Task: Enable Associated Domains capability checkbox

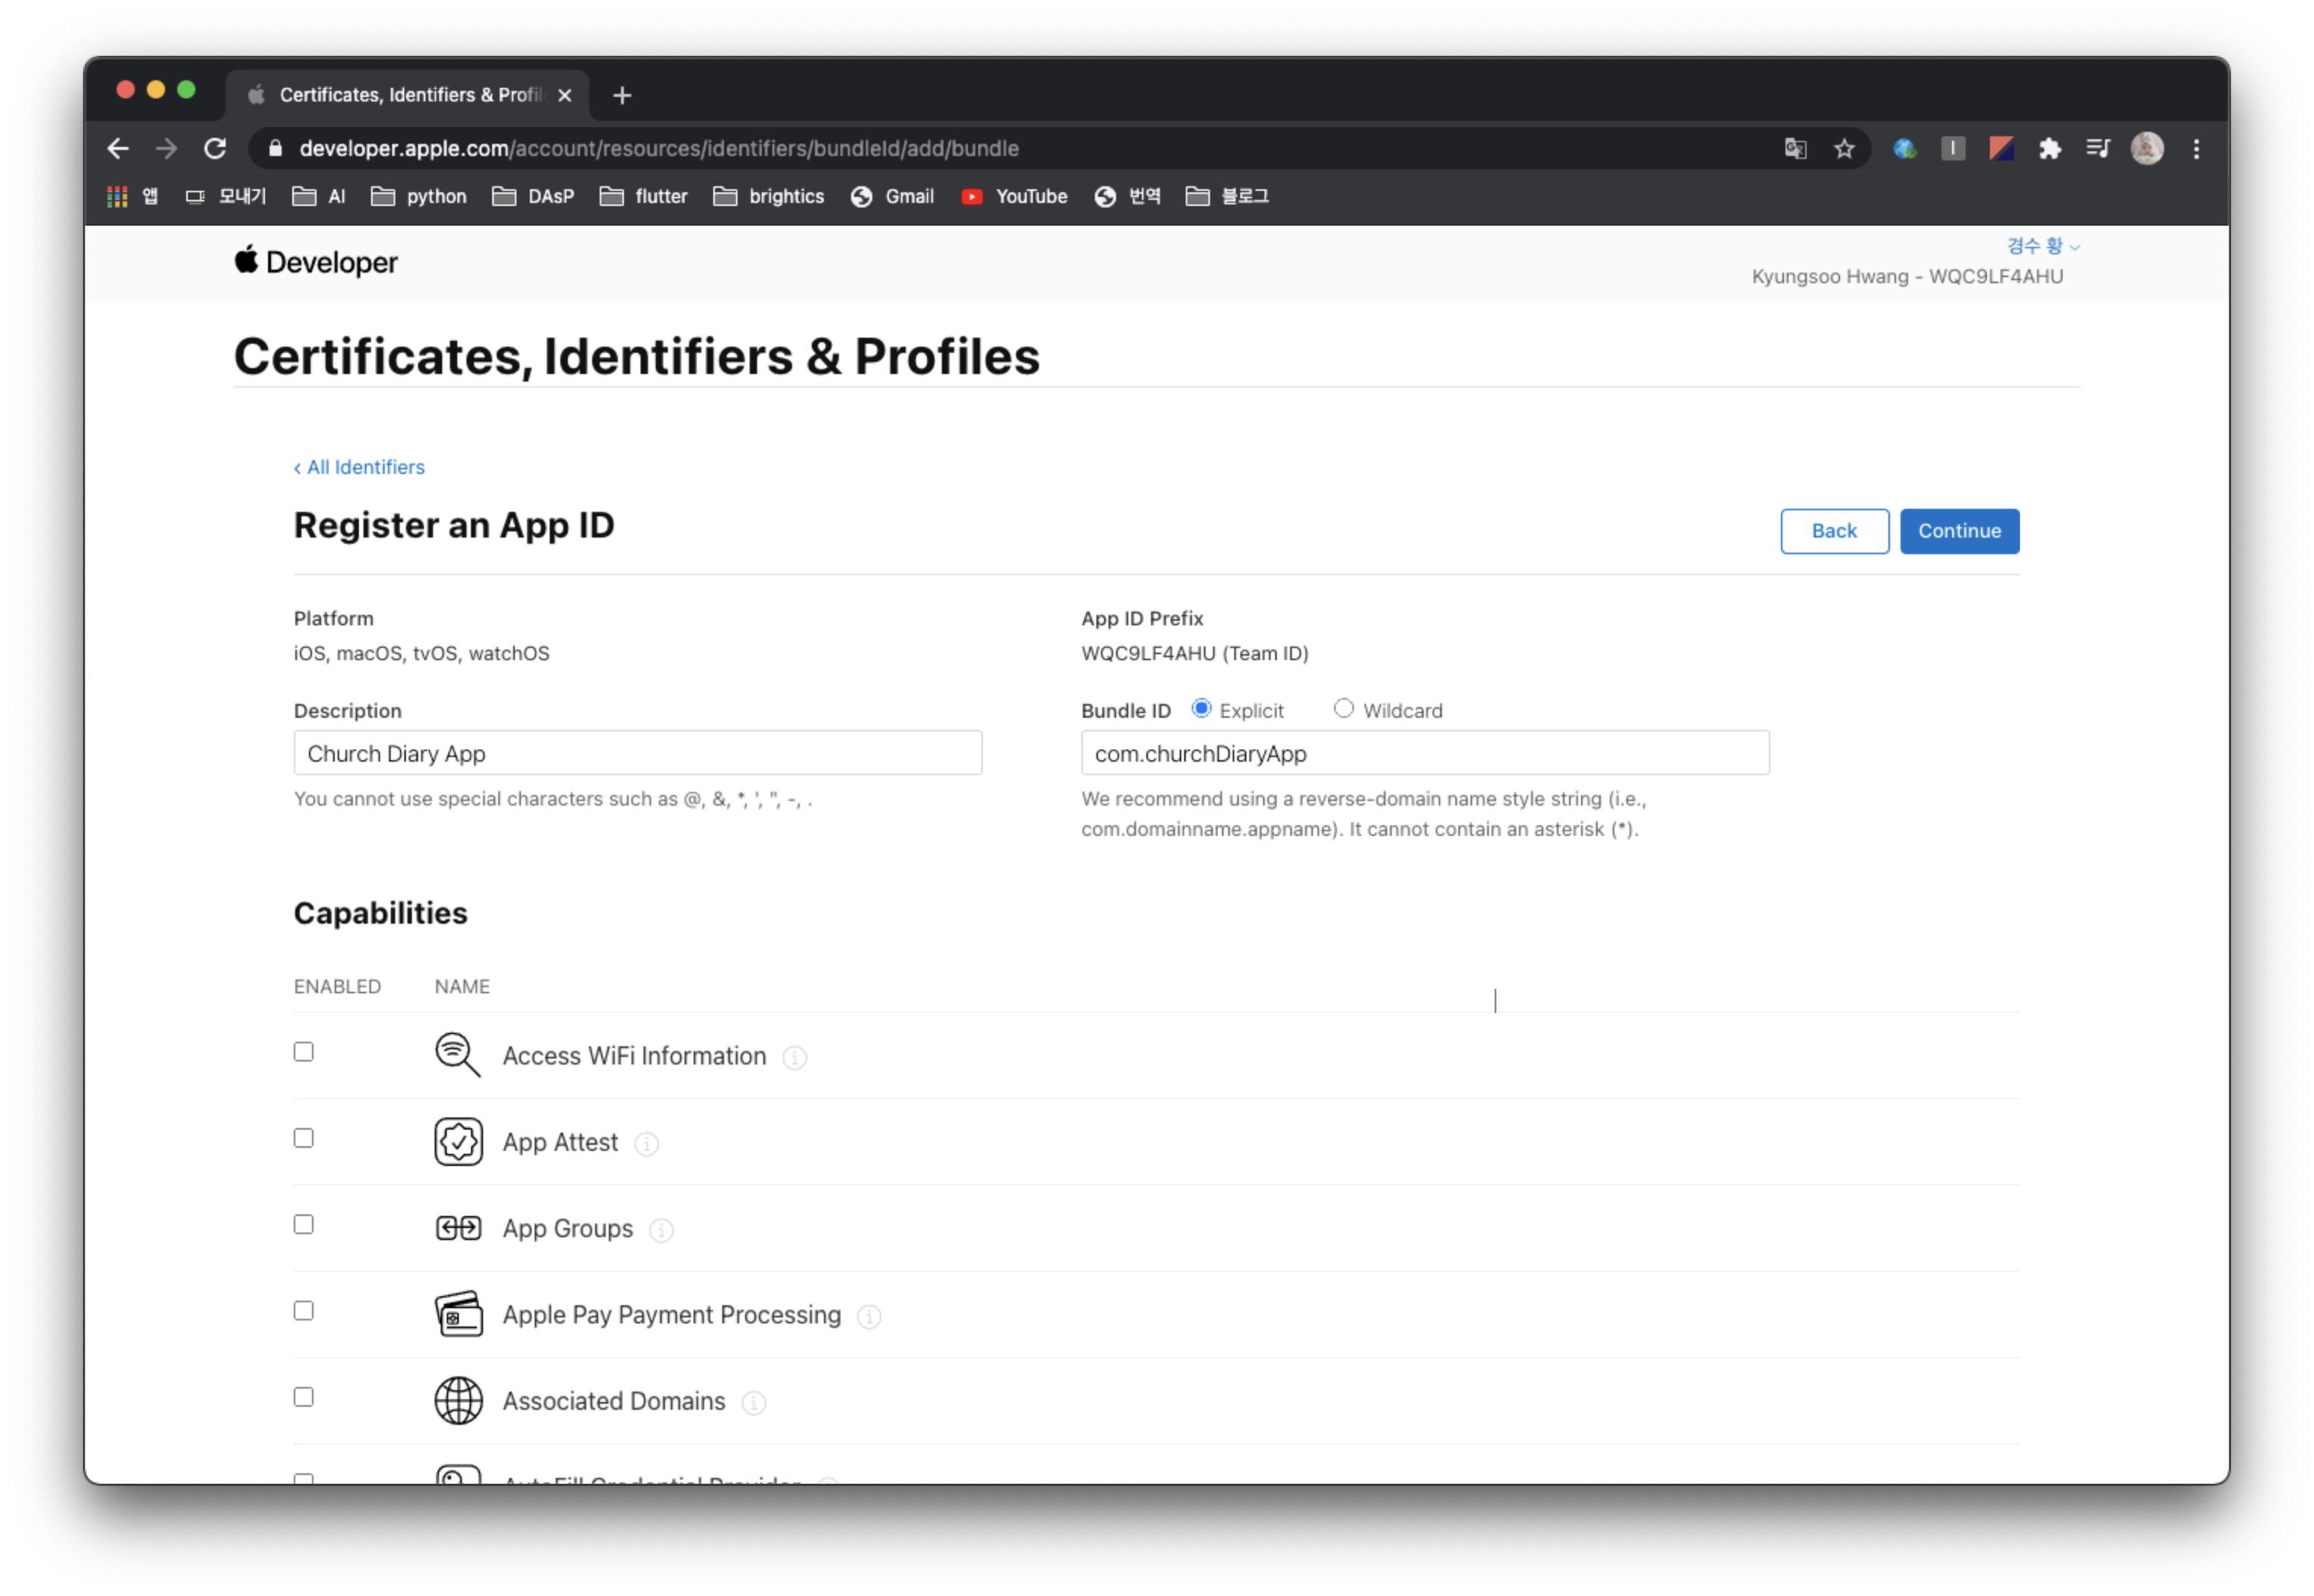Action: click(x=304, y=1397)
